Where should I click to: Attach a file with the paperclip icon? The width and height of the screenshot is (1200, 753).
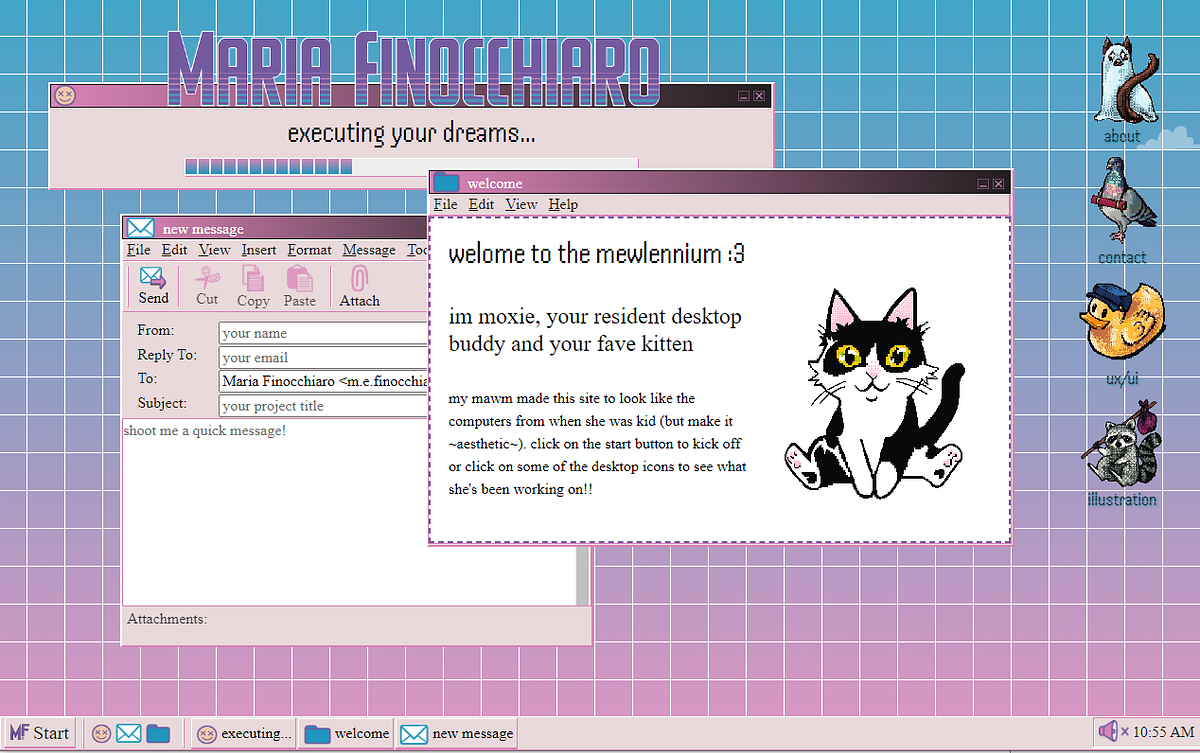(358, 285)
